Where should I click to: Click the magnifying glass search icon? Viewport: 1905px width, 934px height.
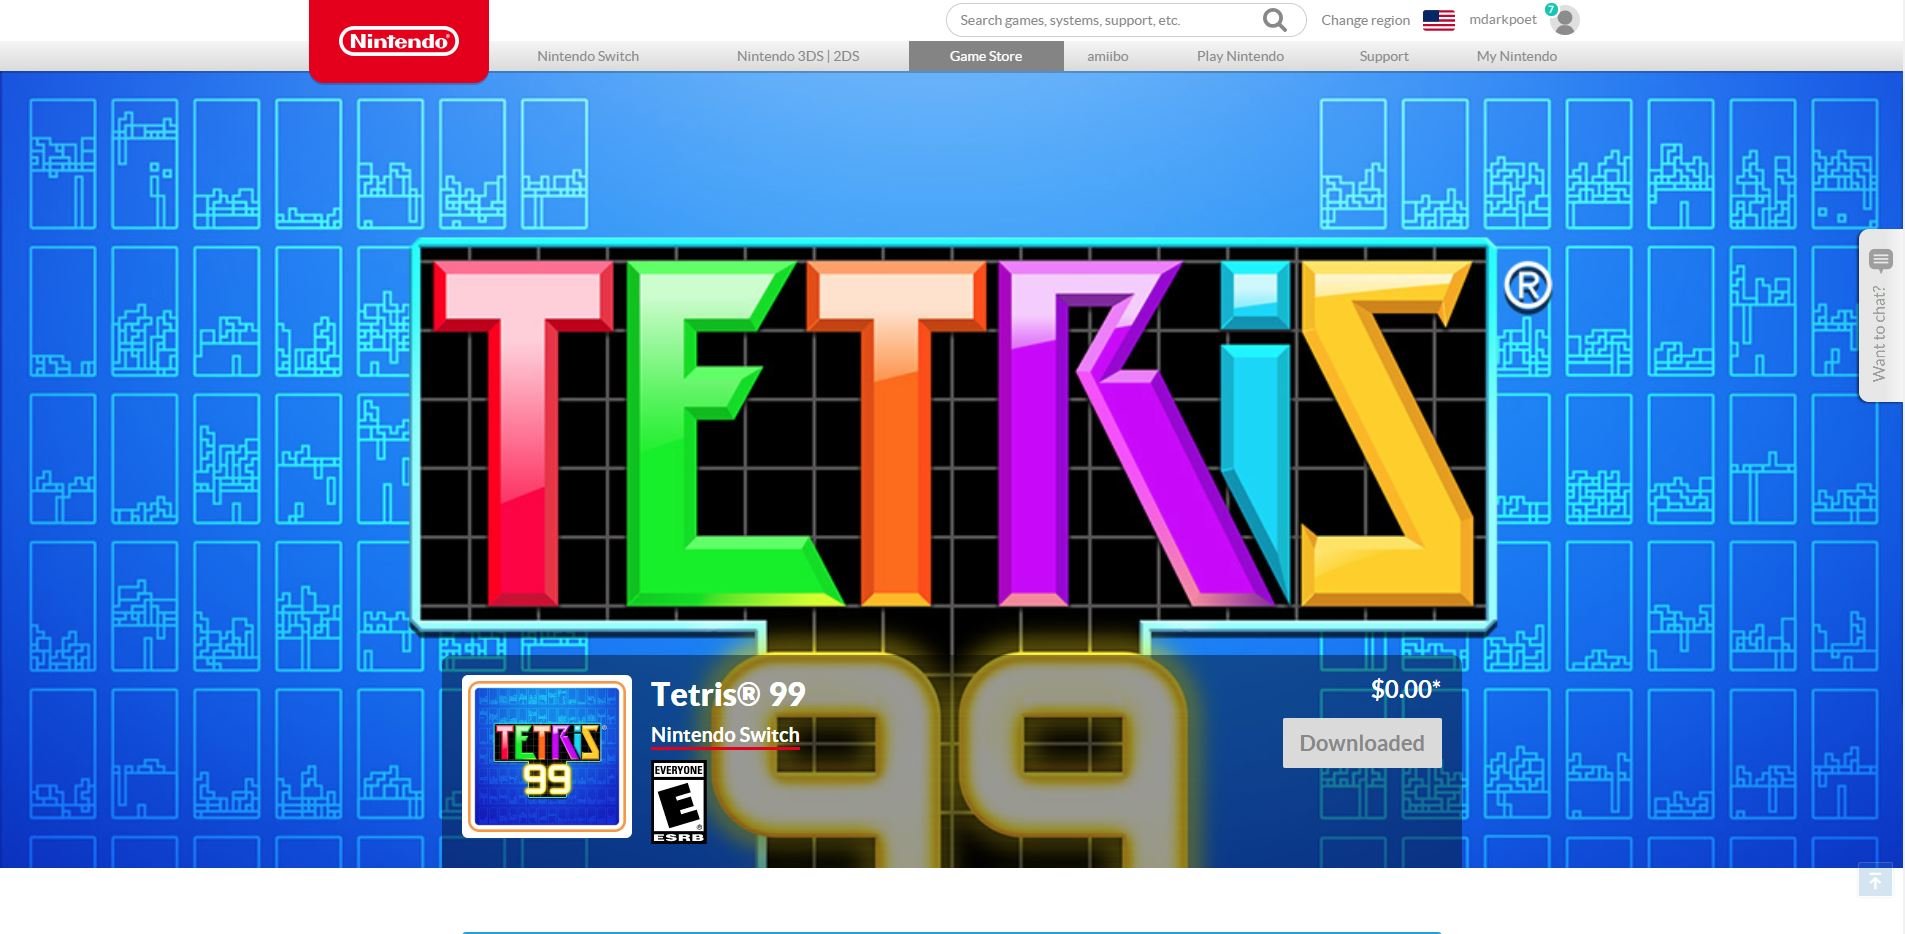tap(1274, 20)
